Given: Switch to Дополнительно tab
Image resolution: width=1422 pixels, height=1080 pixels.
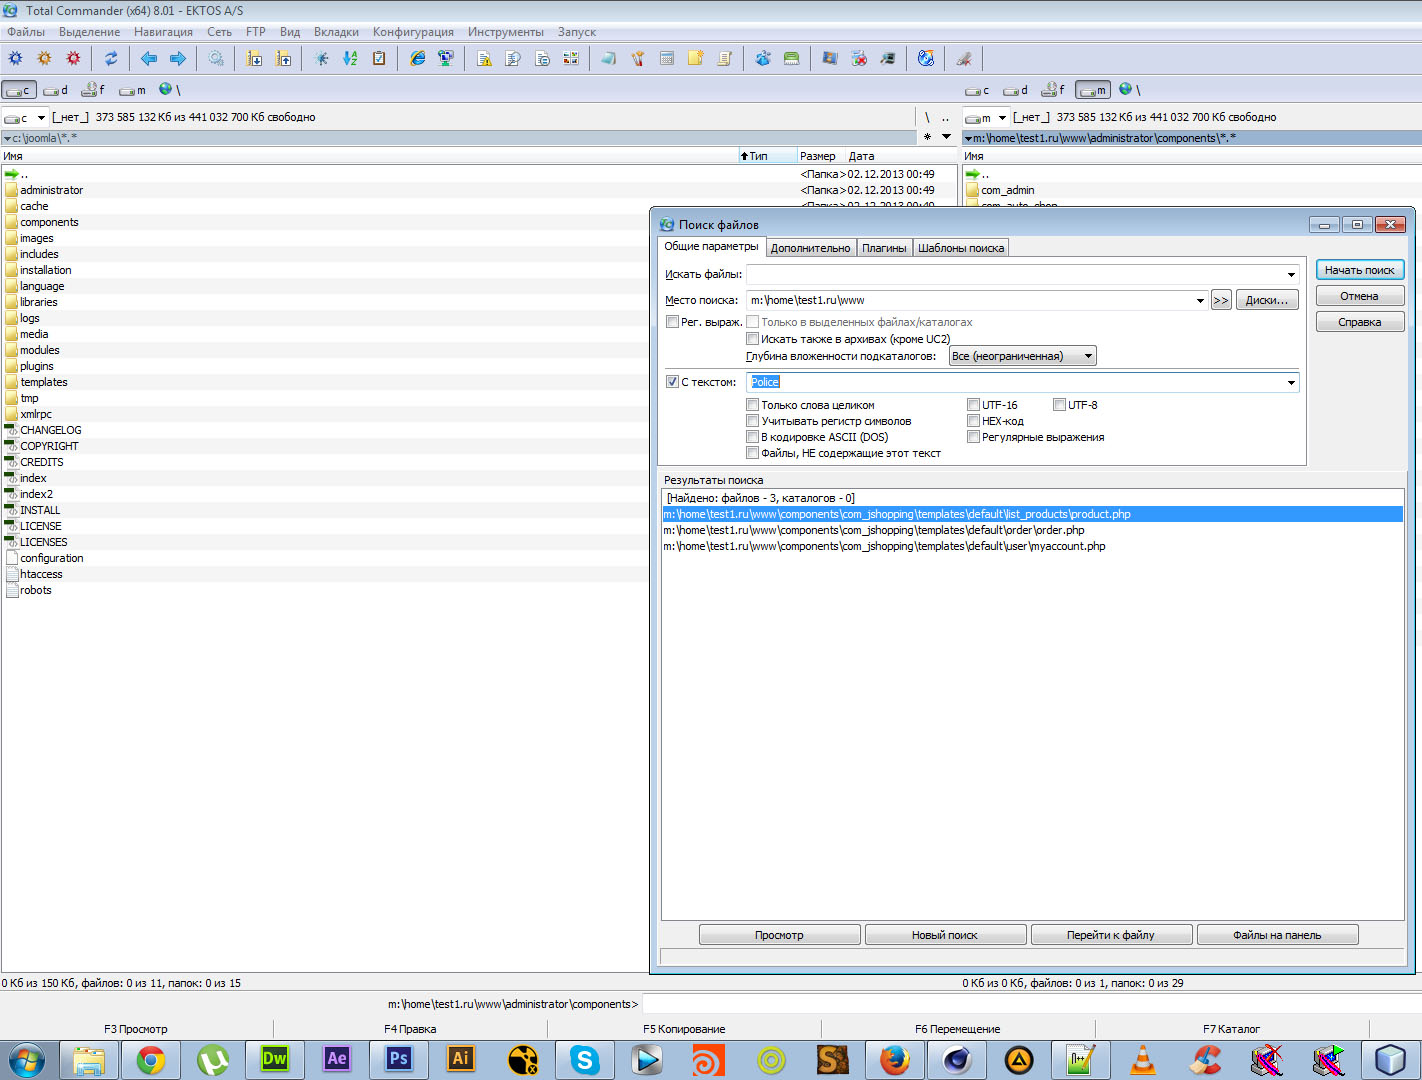Looking at the screenshot, I should click(x=810, y=248).
